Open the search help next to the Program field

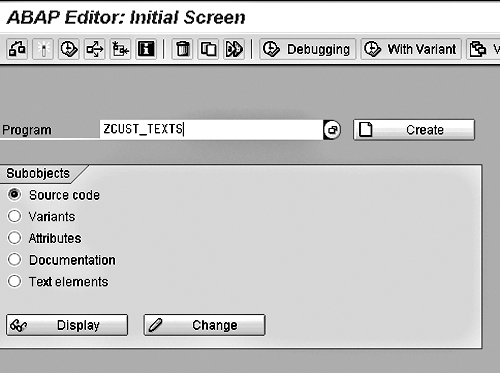click(332, 130)
